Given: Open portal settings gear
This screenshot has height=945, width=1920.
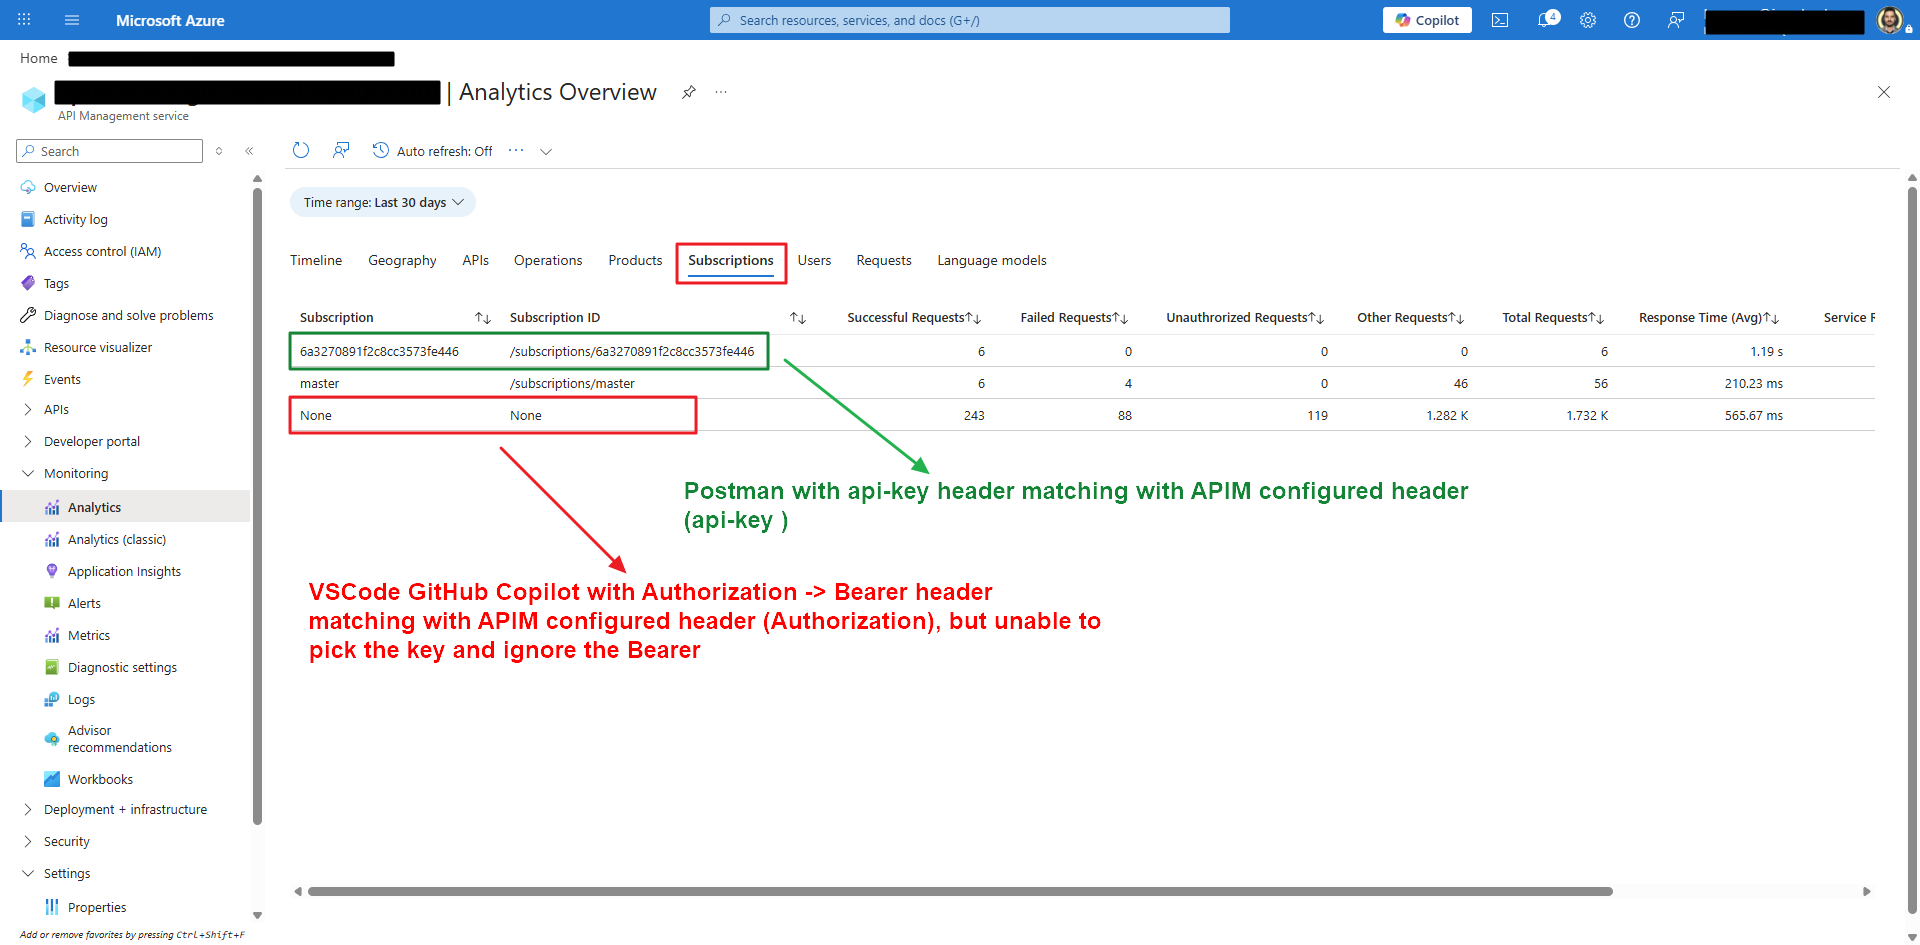Looking at the screenshot, I should coord(1588,20).
